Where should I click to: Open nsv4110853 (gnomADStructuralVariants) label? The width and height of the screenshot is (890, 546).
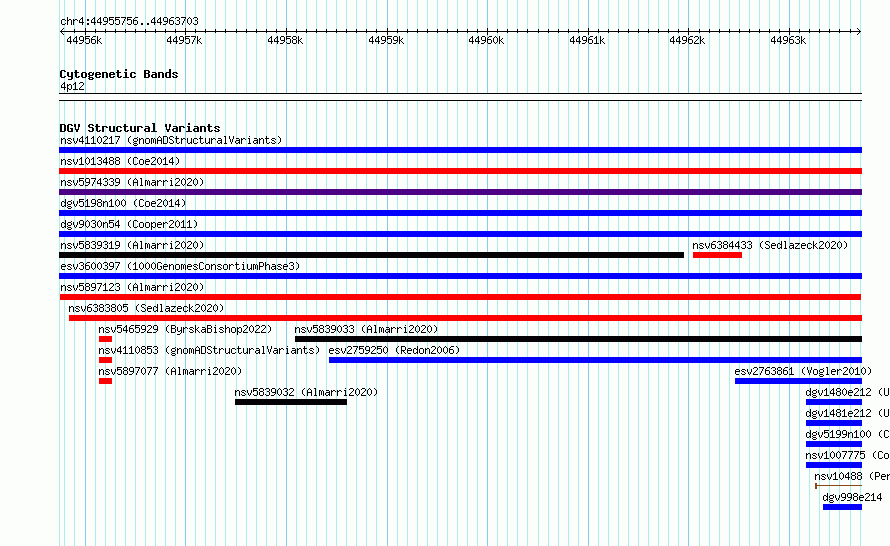click(x=209, y=350)
